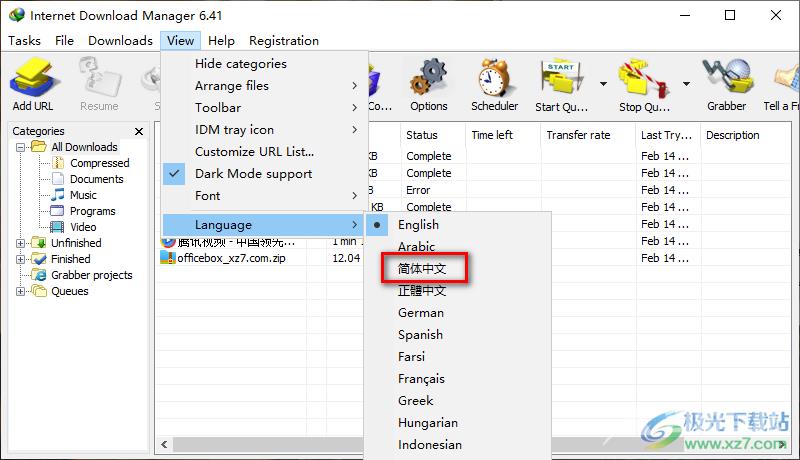Close the Categories panel
This screenshot has height=460, width=800.
point(139,131)
